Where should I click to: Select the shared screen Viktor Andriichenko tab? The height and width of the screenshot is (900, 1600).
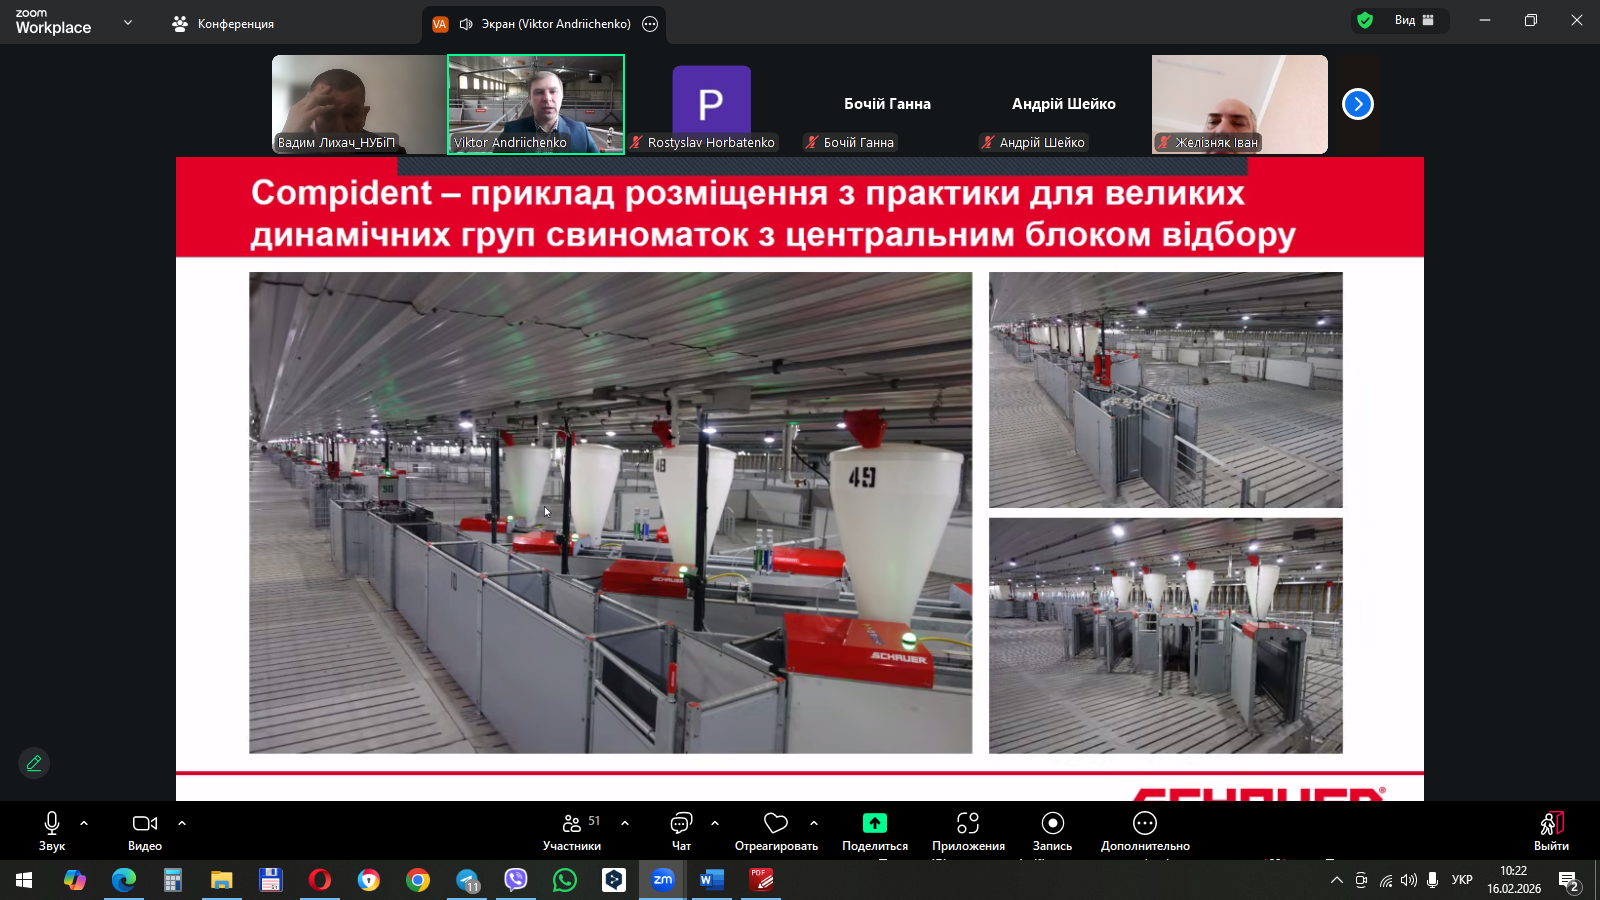[x=545, y=24]
